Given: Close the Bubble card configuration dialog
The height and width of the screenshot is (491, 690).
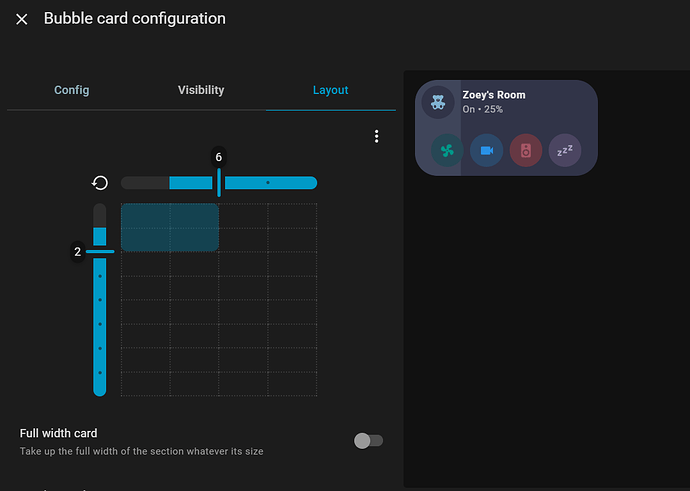Looking at the screenshot, I should [x=22, y=19].
